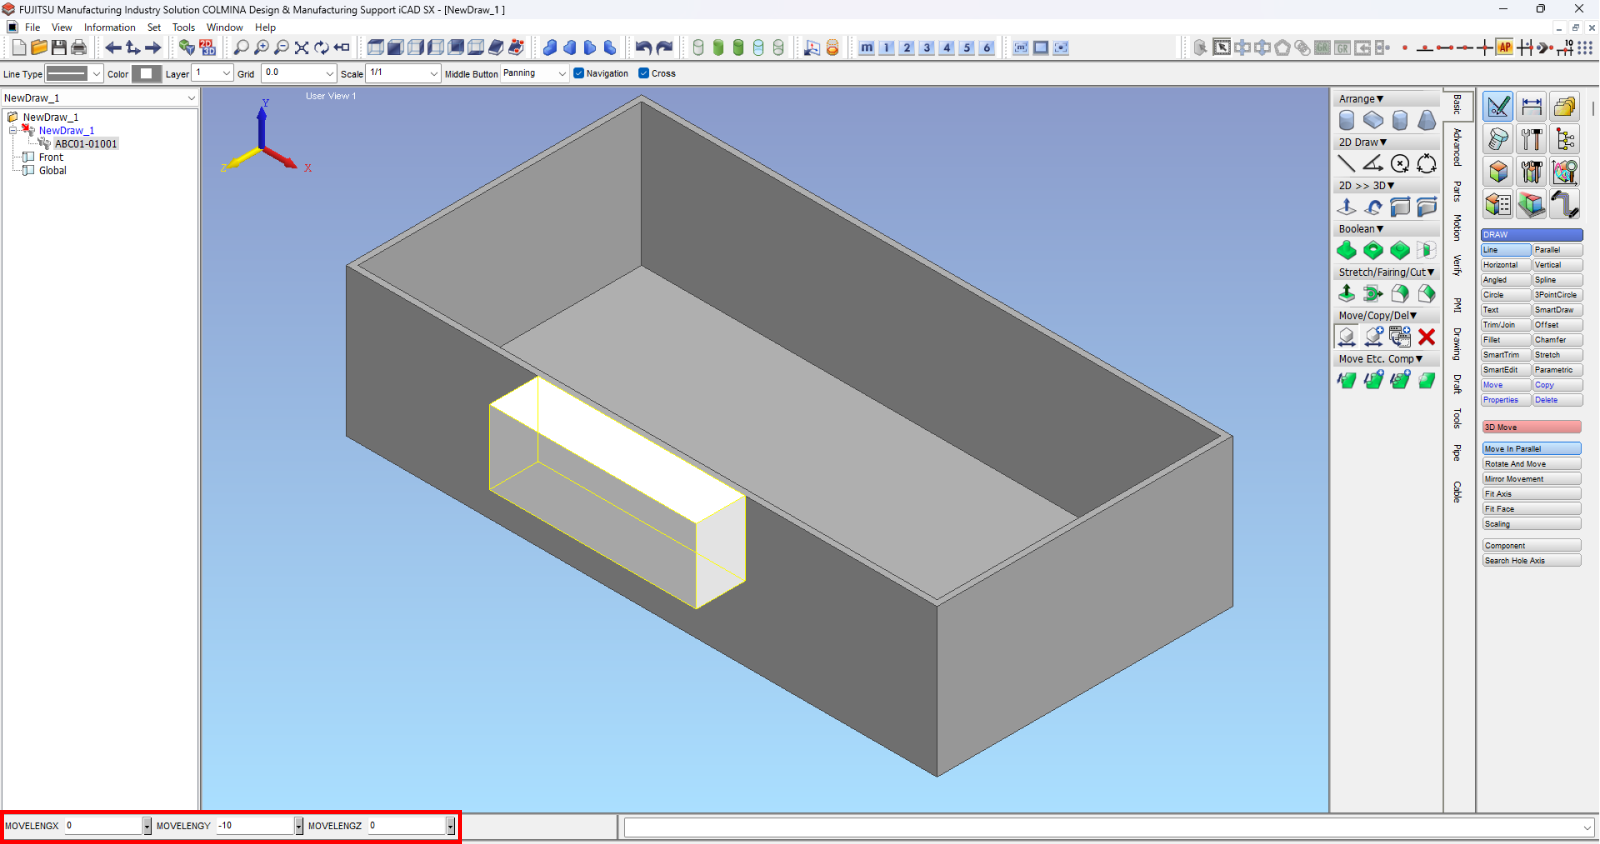Viewport: 1600px width, 844px height.
Task: Open the Line Type dropdown
Action: pyautogui.click(x=96, y=74)
